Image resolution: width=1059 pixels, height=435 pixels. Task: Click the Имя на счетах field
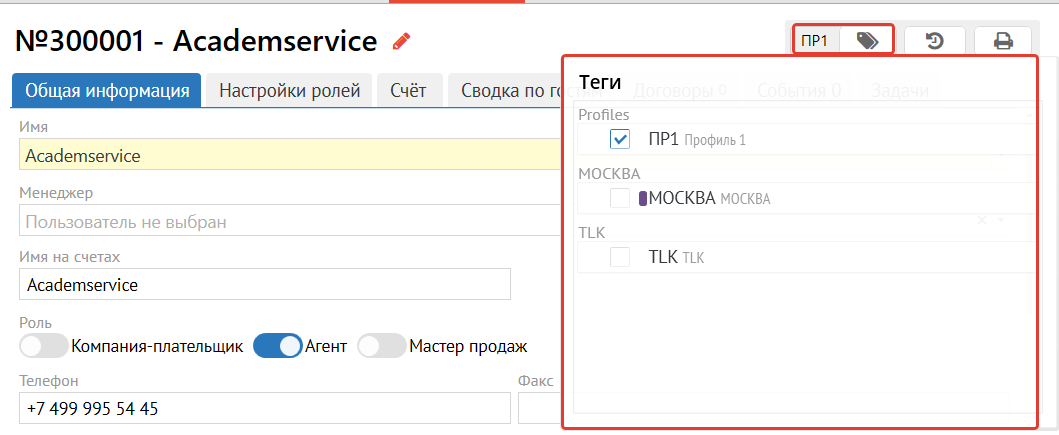[x=264, y=284]
